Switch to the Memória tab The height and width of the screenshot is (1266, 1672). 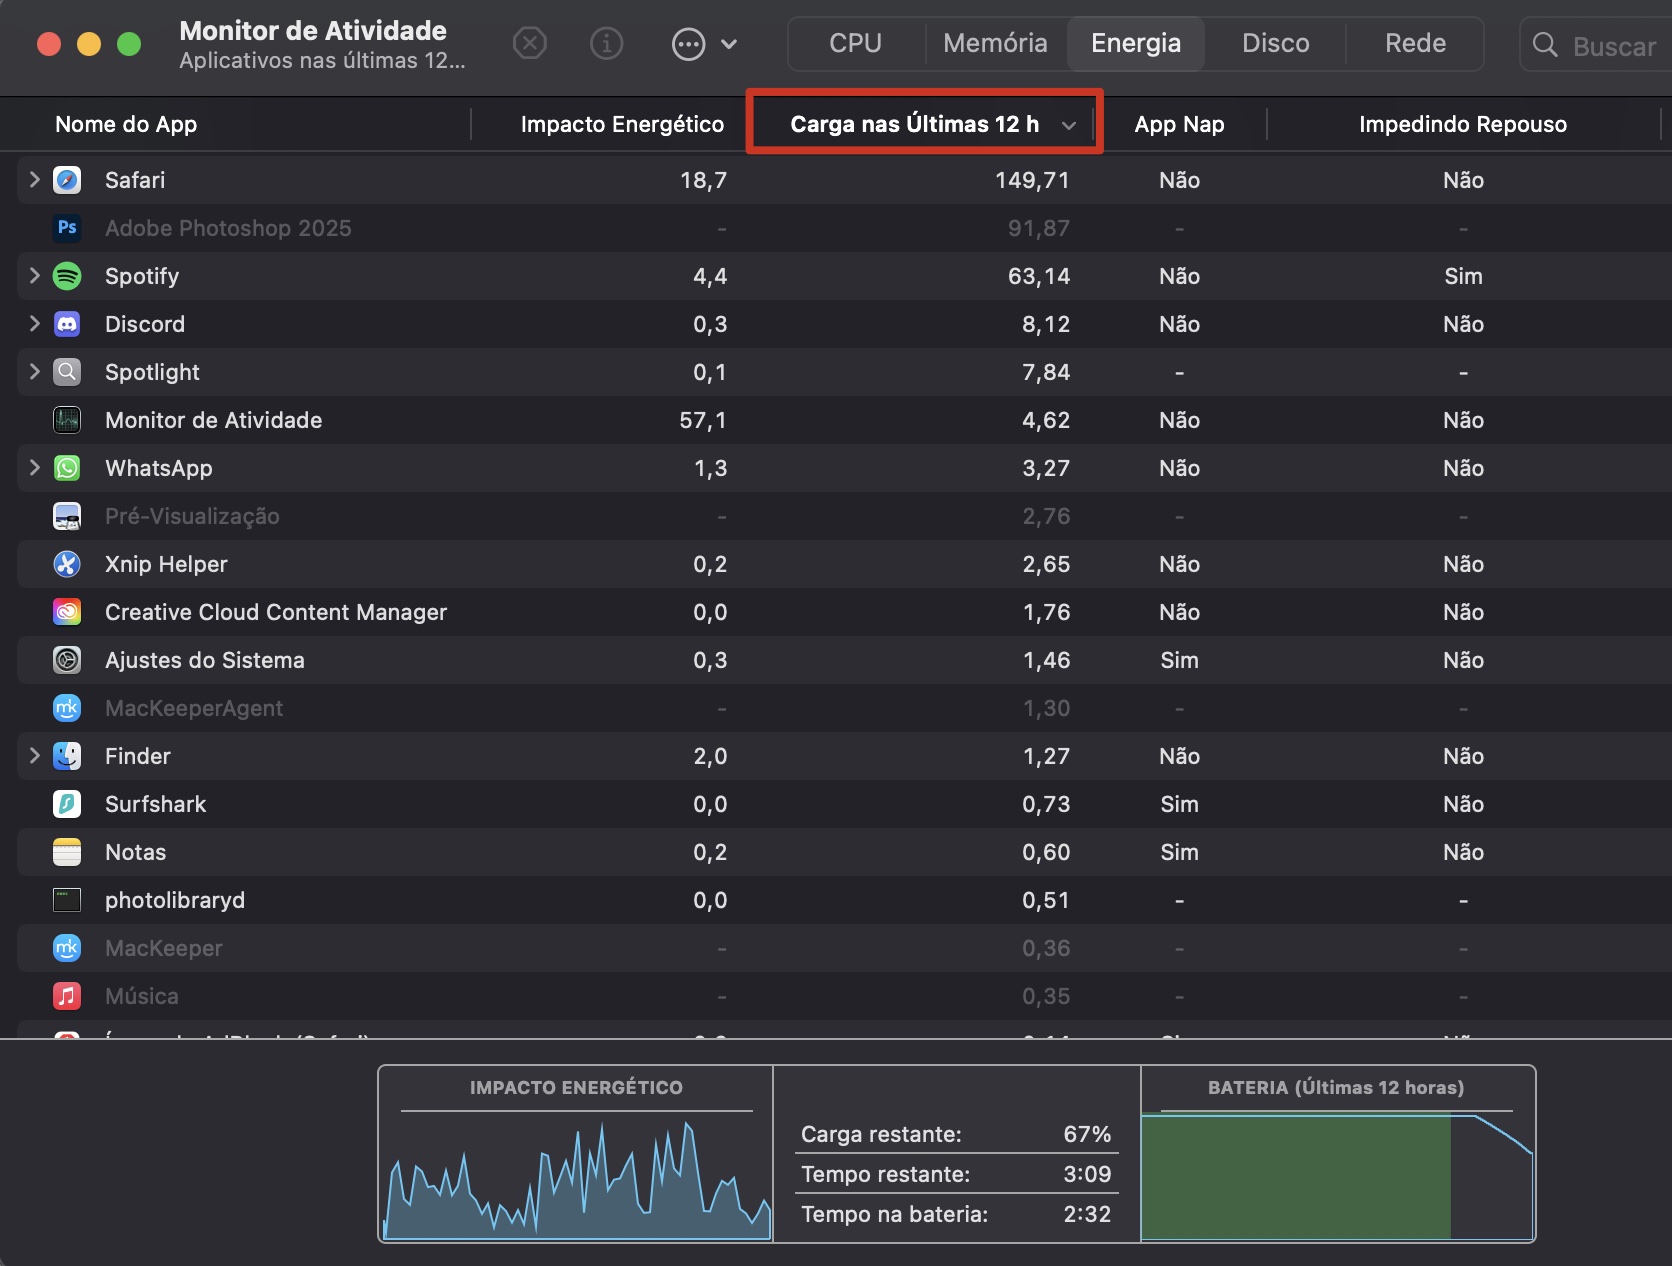(x=995, y=43)
